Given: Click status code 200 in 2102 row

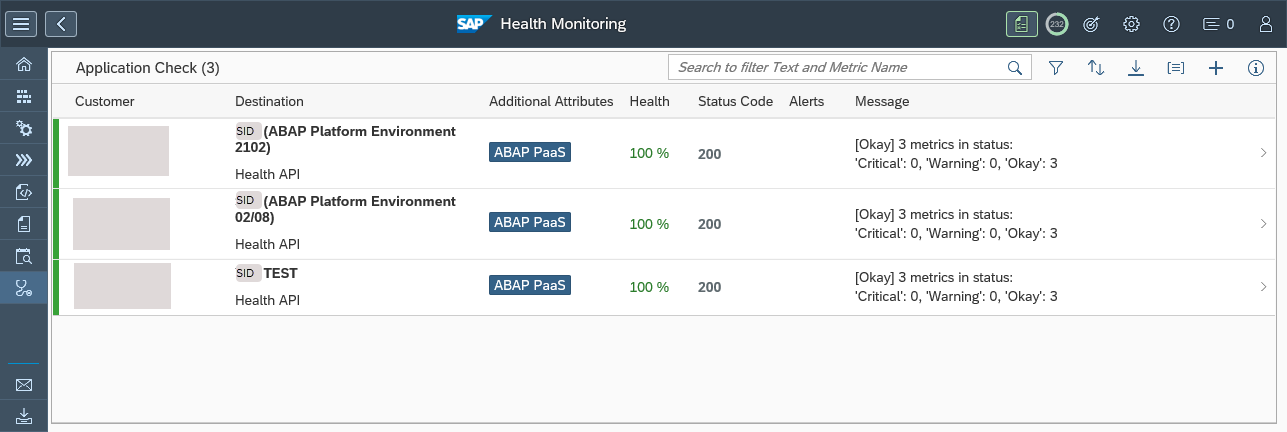Looking at the screenshot, I should [x=710, y=154].
